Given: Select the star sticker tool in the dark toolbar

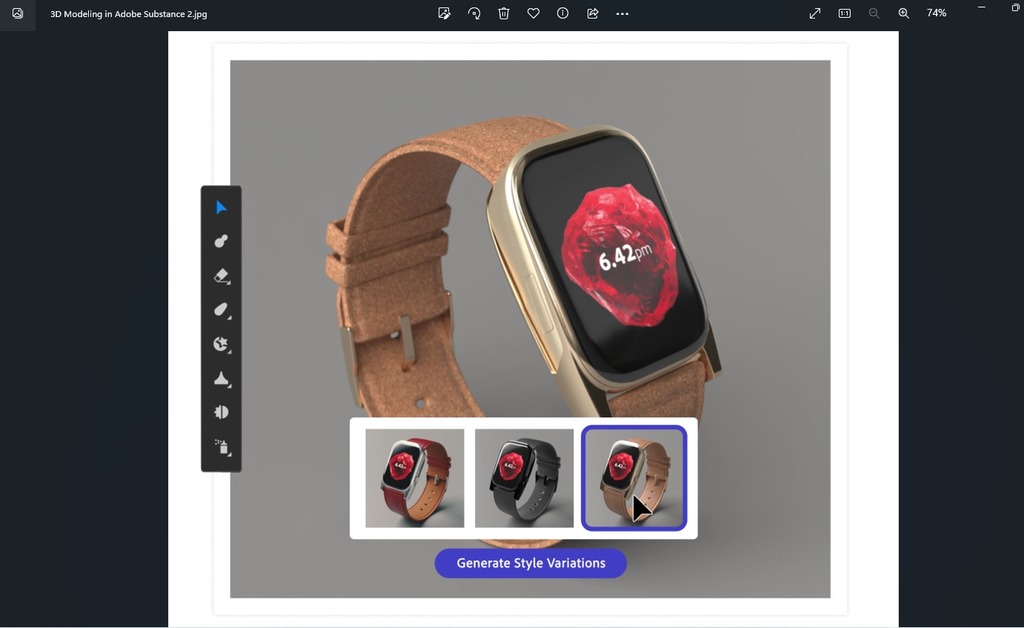Looking at the screenshot, I should click(x=221, y=344).
